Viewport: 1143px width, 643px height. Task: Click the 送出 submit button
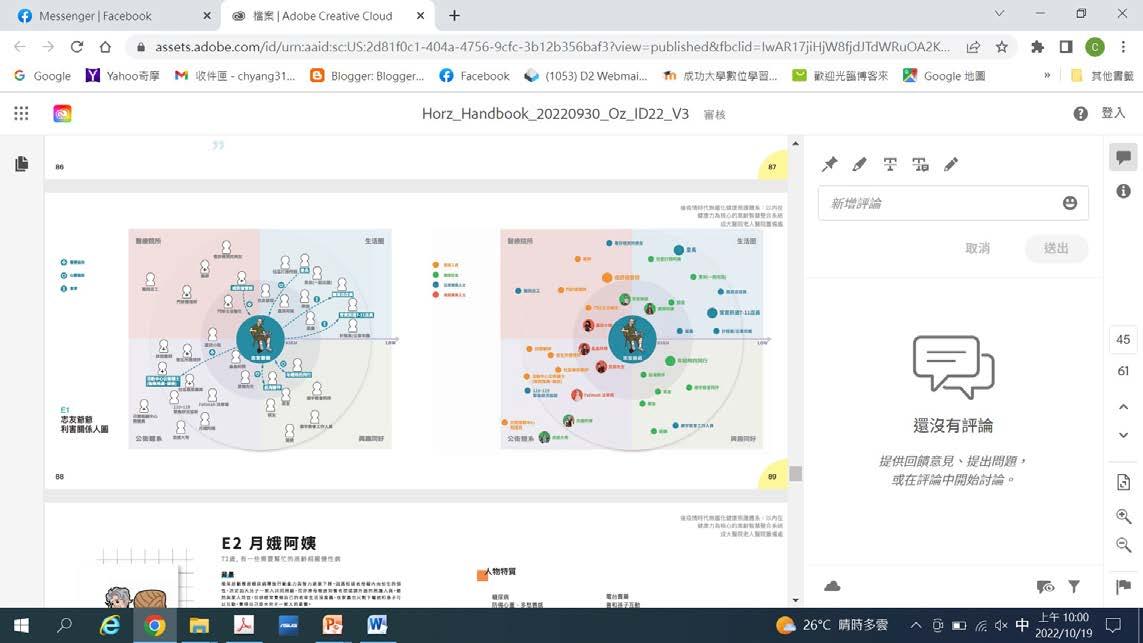[1056, 248]
